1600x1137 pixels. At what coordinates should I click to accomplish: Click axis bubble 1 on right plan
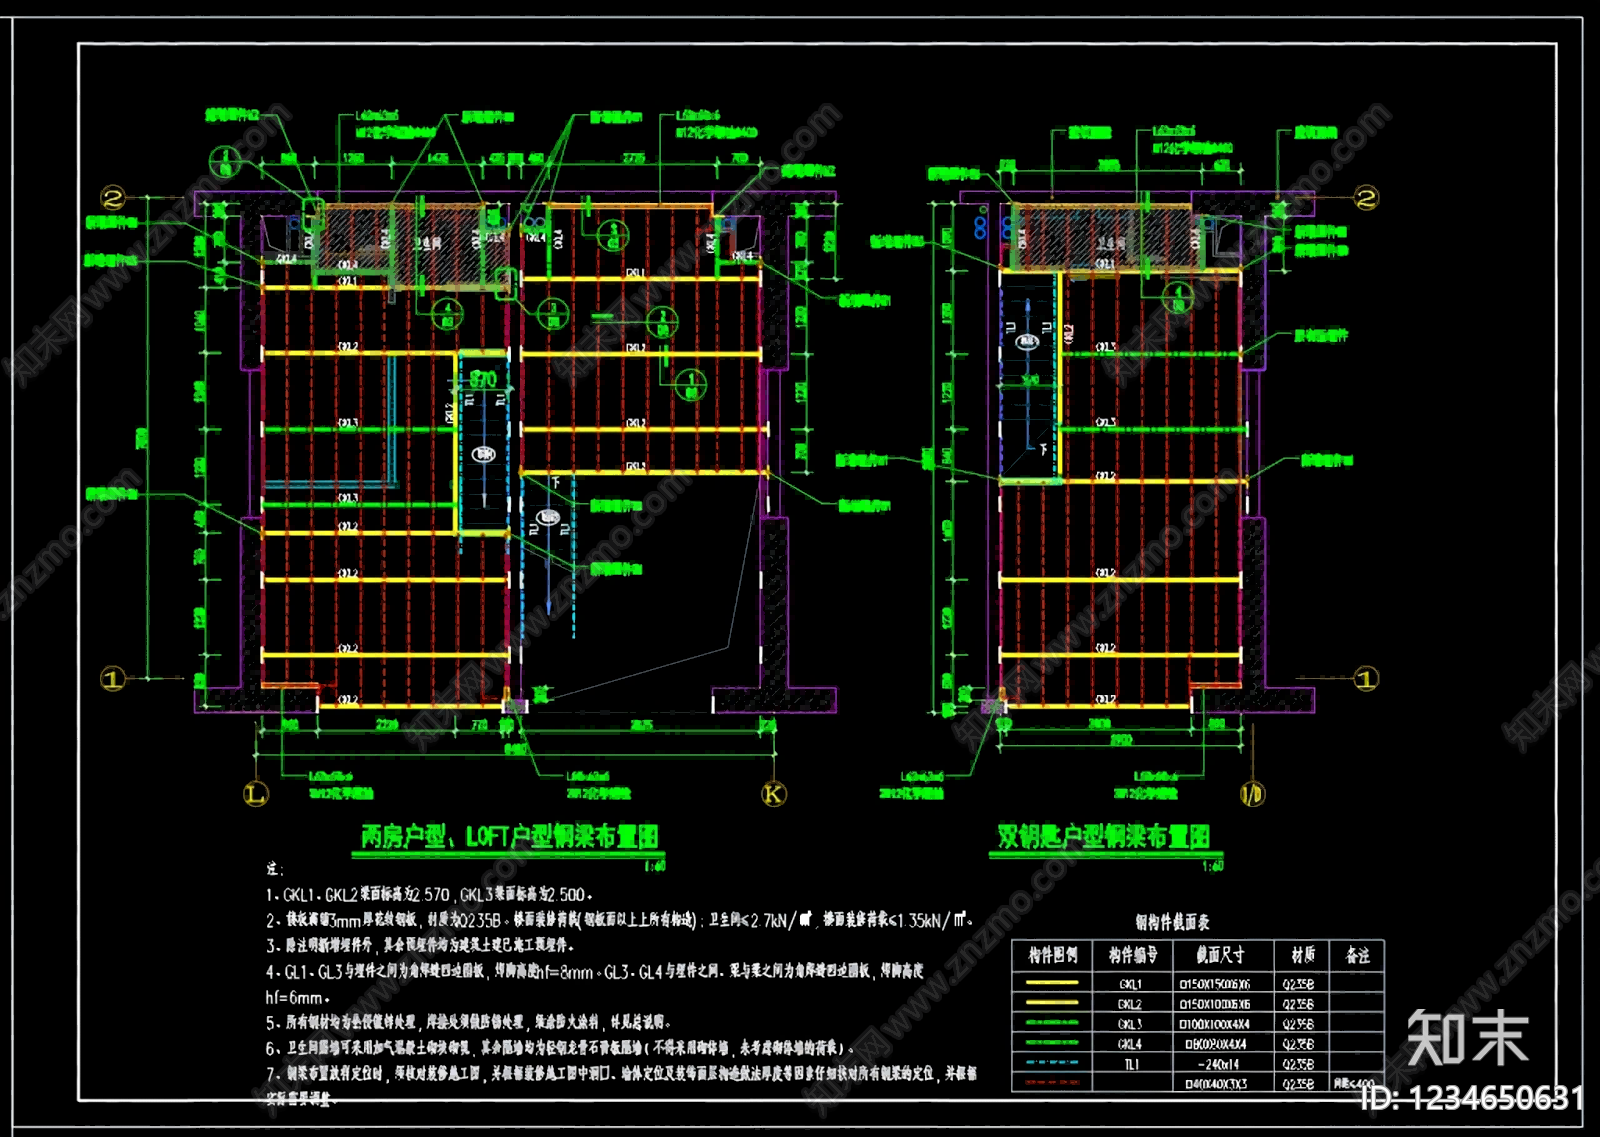pyautogui.click(x=1366, y=679)
